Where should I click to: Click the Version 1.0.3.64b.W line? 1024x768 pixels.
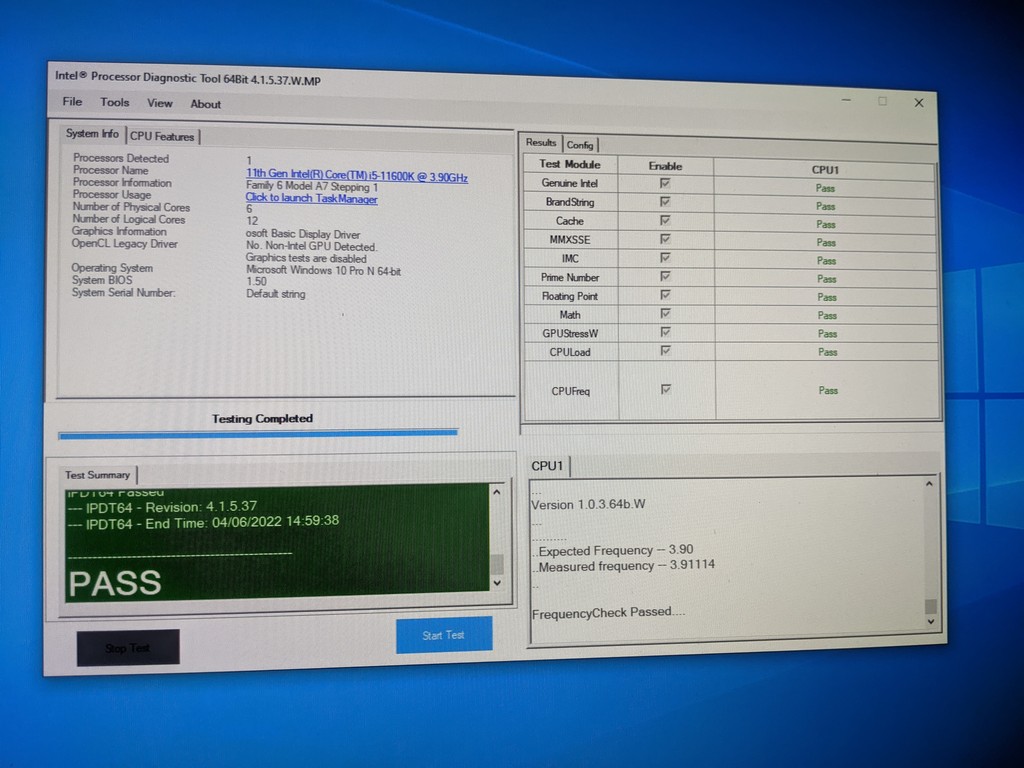pyautogui.click(x=588, y=504)
